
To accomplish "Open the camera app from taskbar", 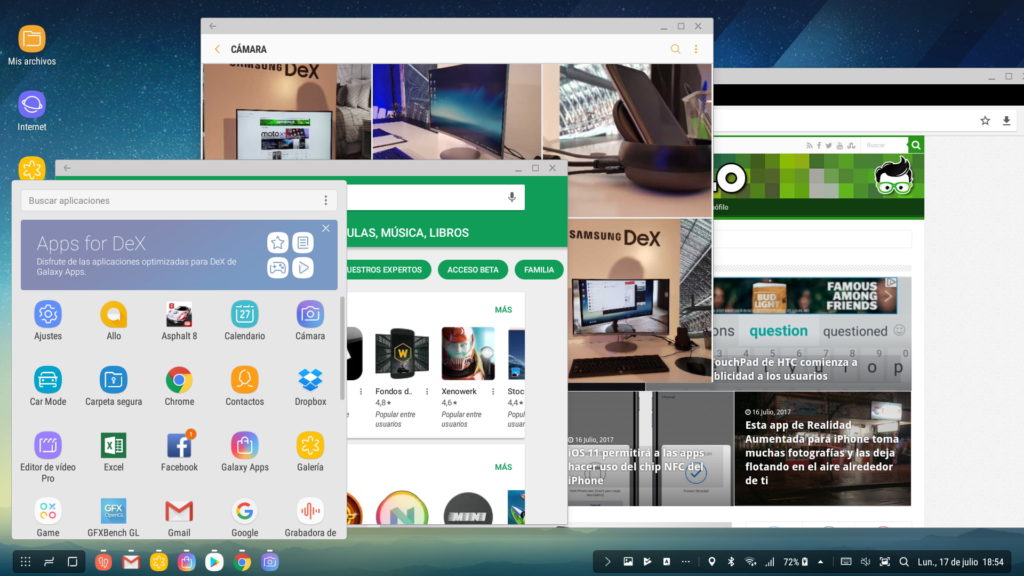I will (270, 562).
